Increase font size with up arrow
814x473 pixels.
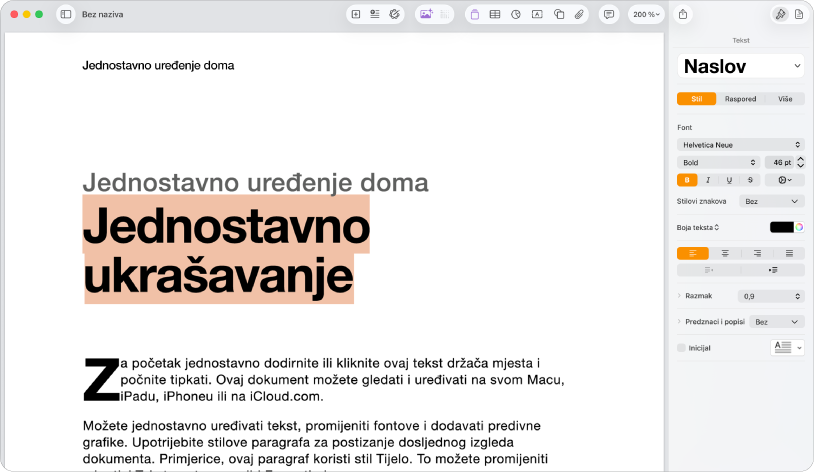[x=801, y=159]
